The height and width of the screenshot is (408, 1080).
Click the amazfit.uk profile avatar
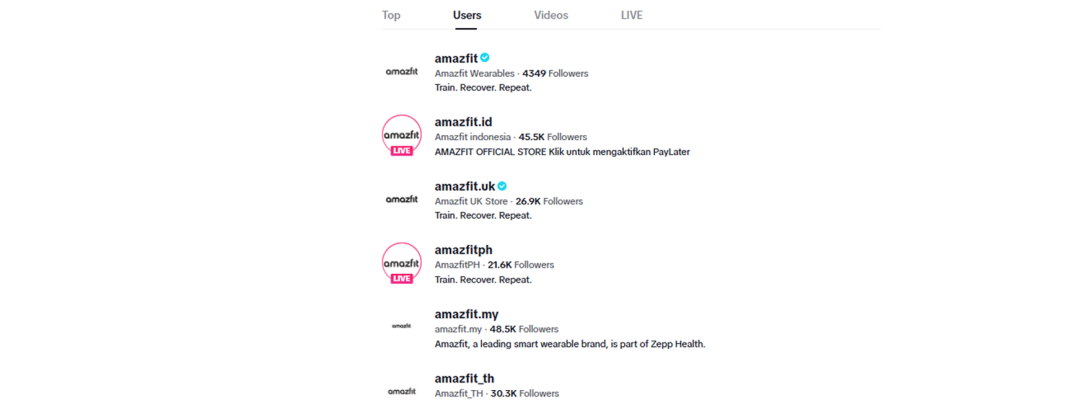pos(402,200)
